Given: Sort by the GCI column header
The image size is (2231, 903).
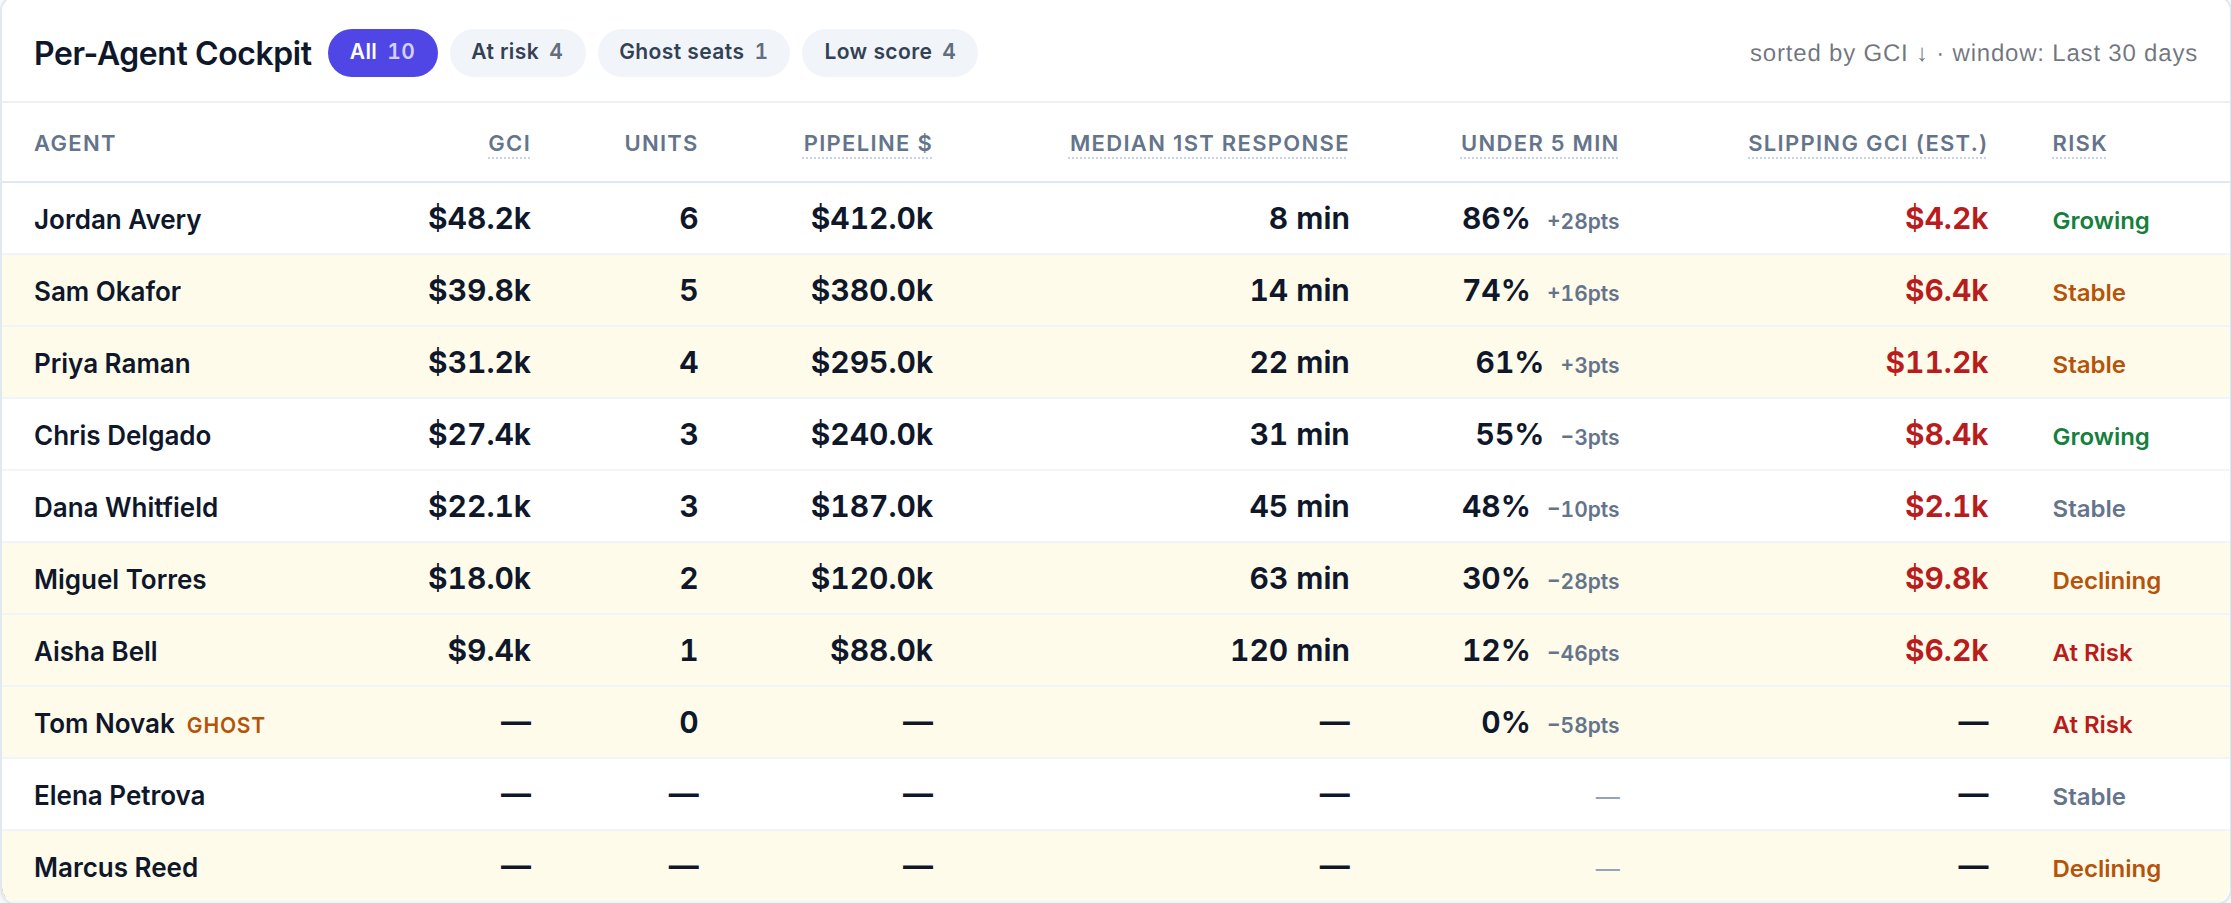Looking at the screenshot, I should pyautogui.click(x=509, y=143).
